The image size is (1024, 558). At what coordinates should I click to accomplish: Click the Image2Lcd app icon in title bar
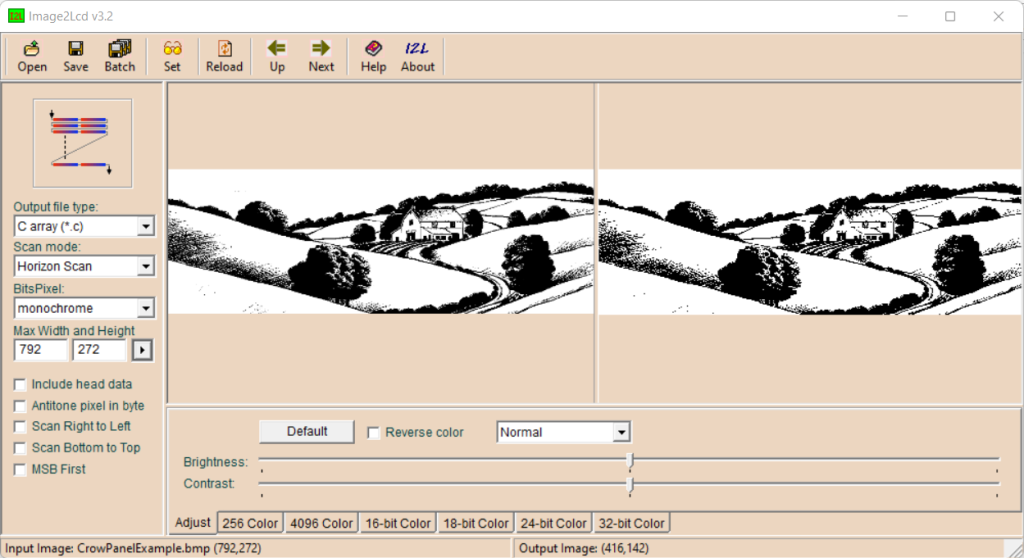16,16
